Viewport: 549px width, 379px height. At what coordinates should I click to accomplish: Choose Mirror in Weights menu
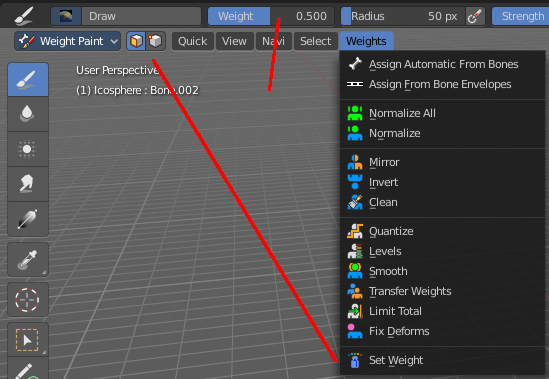point(443,162)
